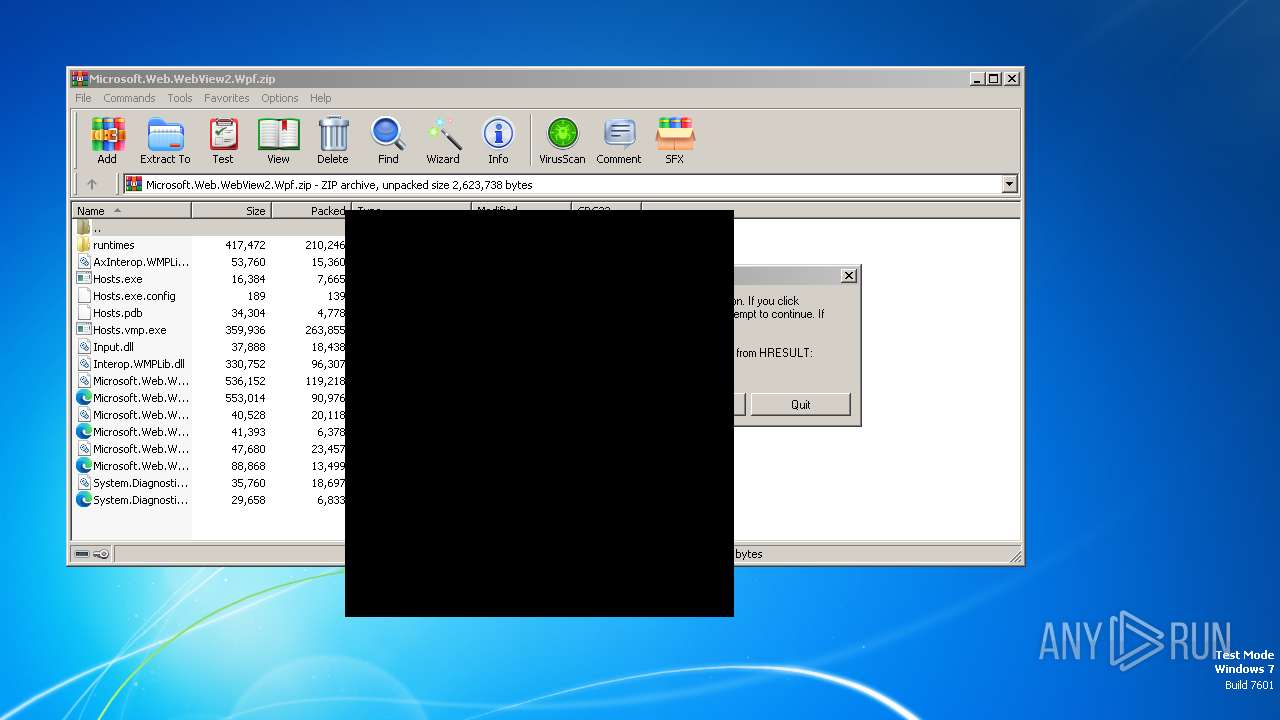Click the drive icon in status bar
1280x720 pixels.
82,554
